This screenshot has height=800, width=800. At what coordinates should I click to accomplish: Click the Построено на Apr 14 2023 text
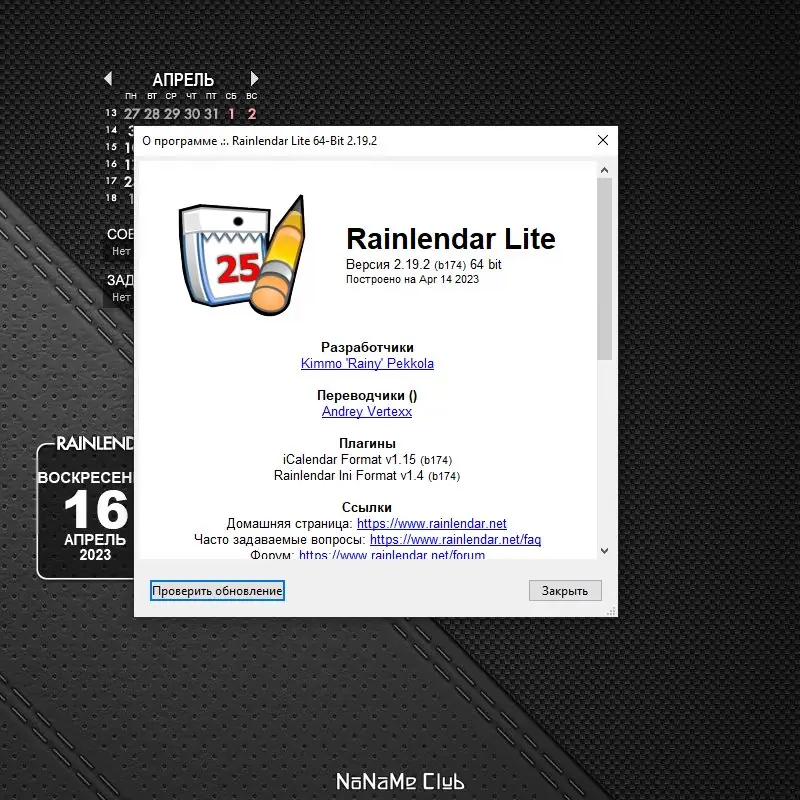412,279
